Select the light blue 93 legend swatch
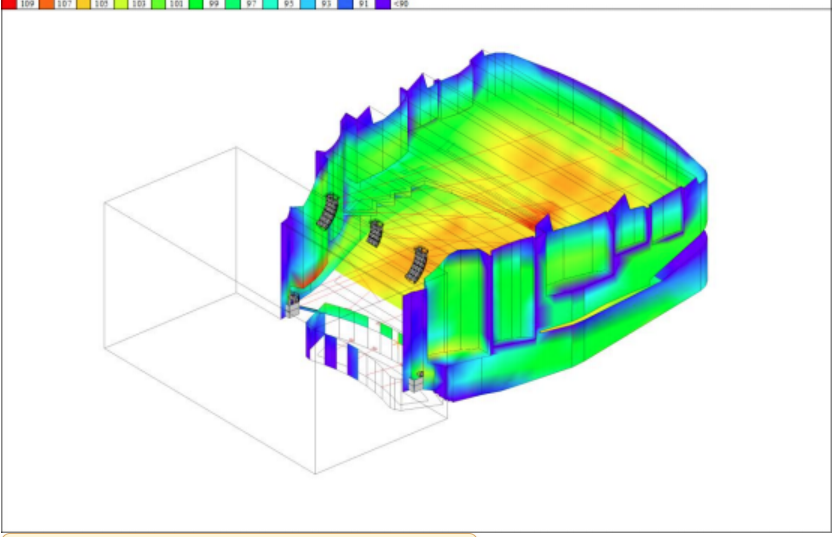Viewport: 837px width, 537px height. (x=307, y=4)
